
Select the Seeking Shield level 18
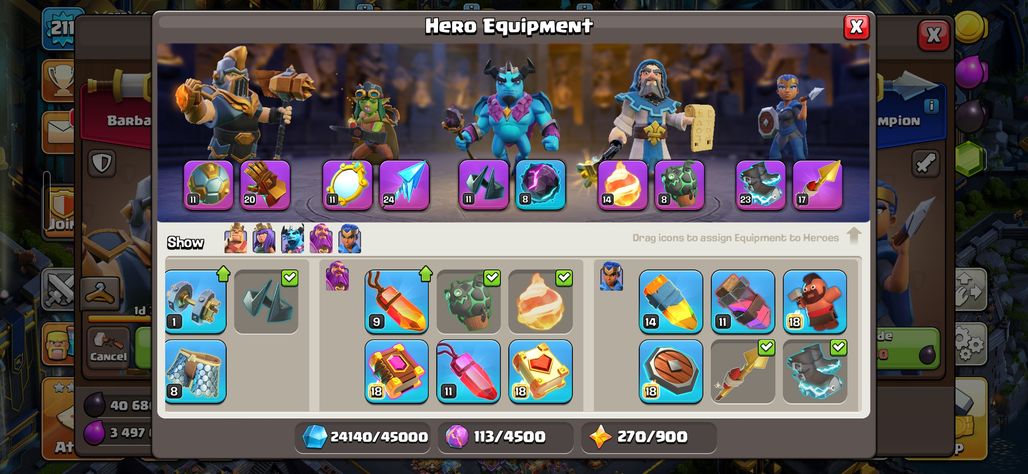pos(671,372)
